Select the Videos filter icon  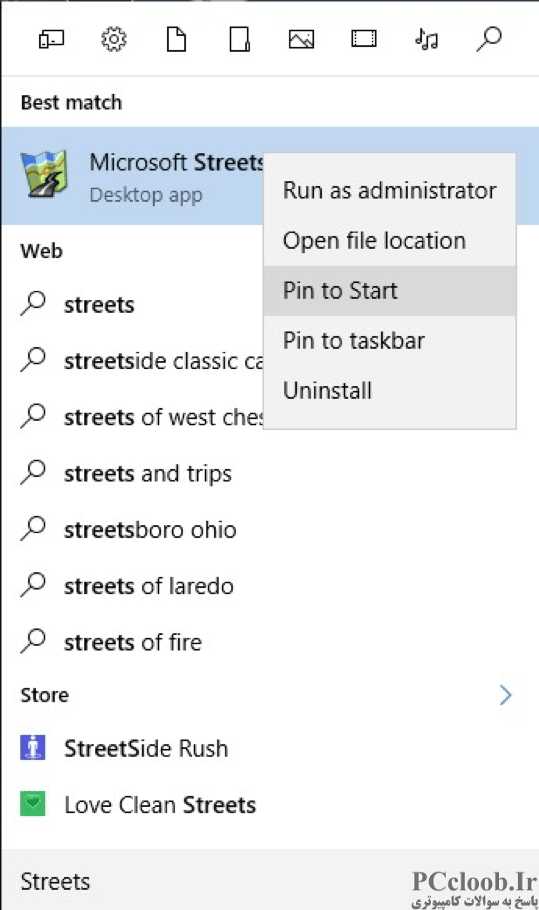pyautogui.click(x=364, y=39)
